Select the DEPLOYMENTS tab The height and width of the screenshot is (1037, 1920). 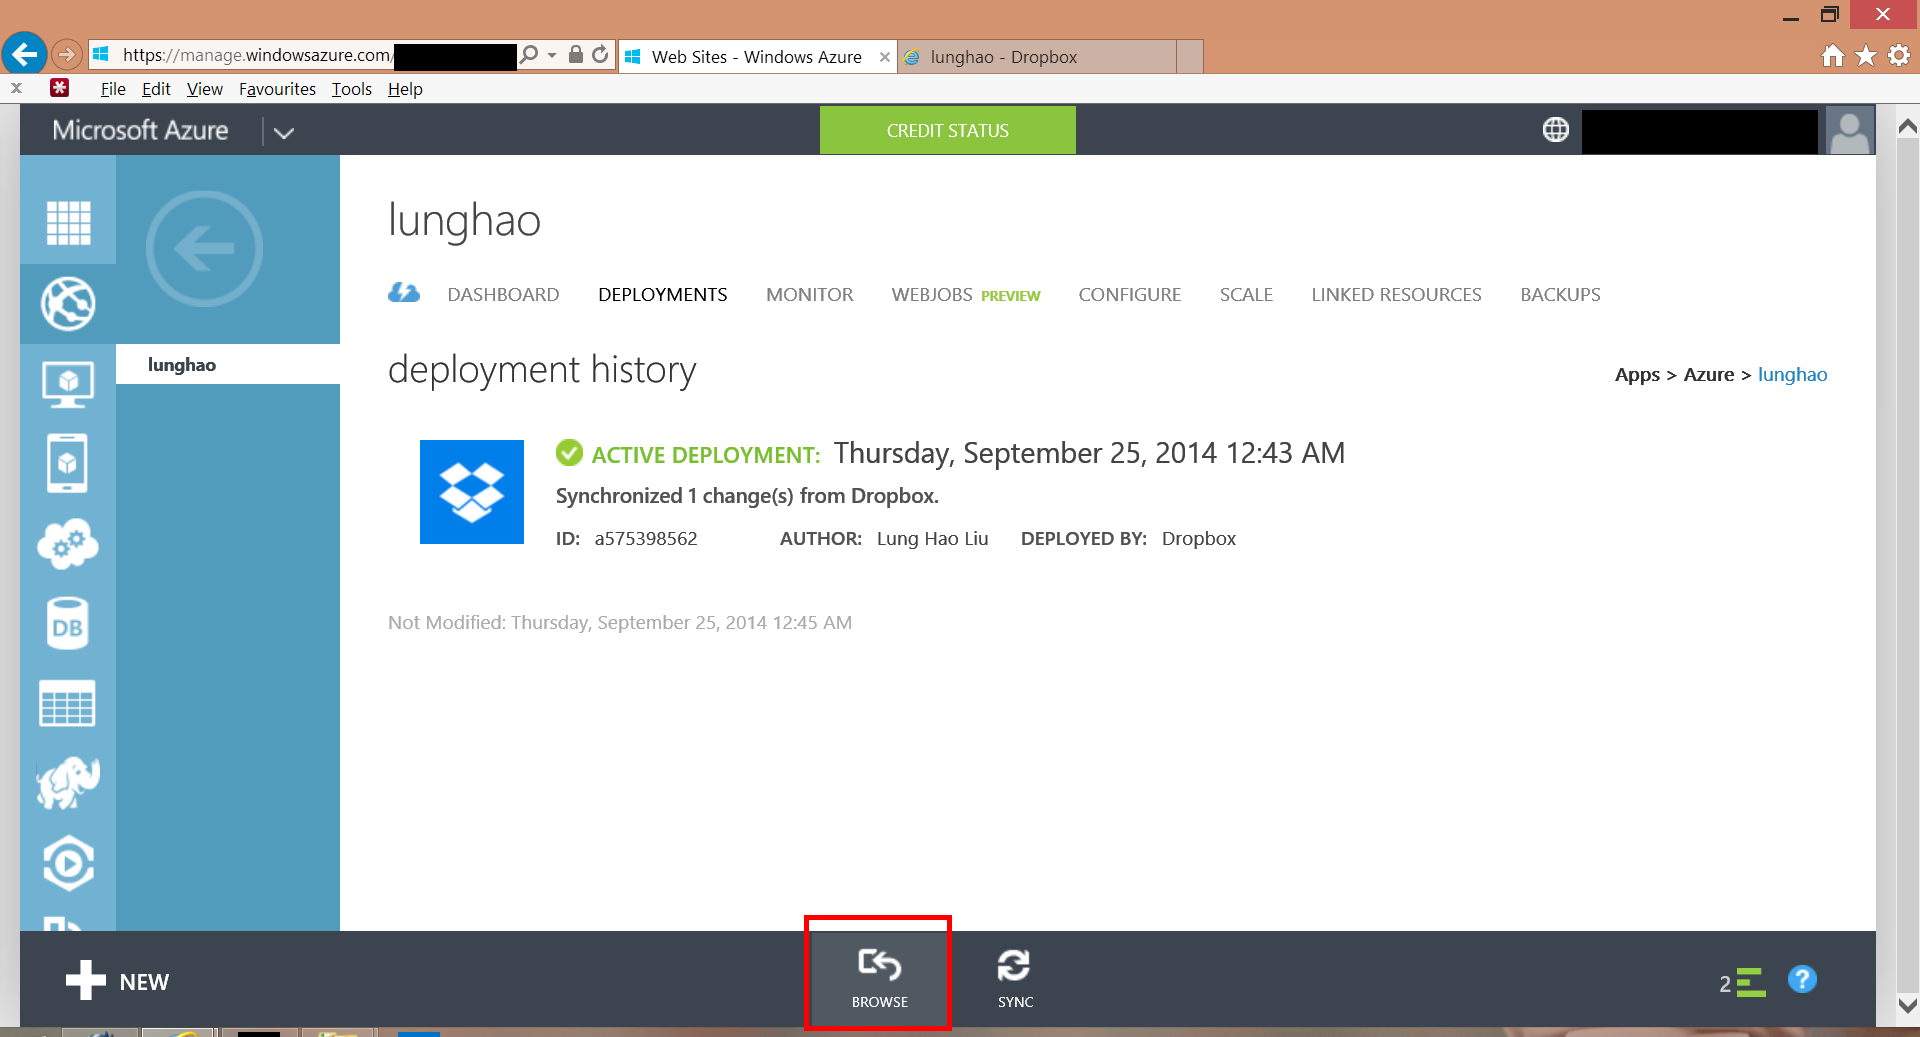point(662,295)
